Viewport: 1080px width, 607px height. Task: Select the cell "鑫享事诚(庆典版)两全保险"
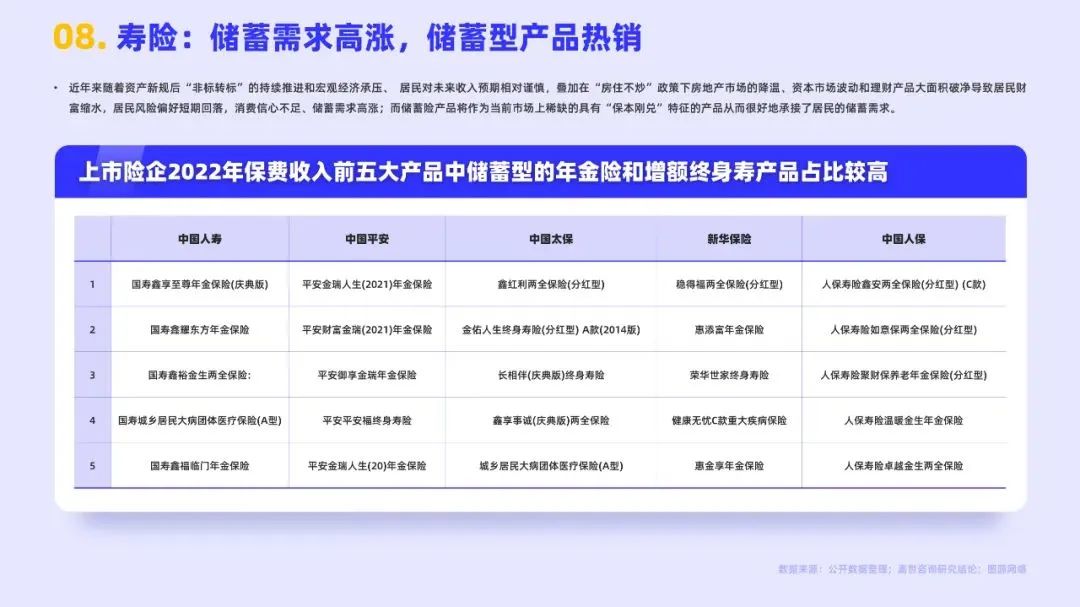[x=551, y=420]
